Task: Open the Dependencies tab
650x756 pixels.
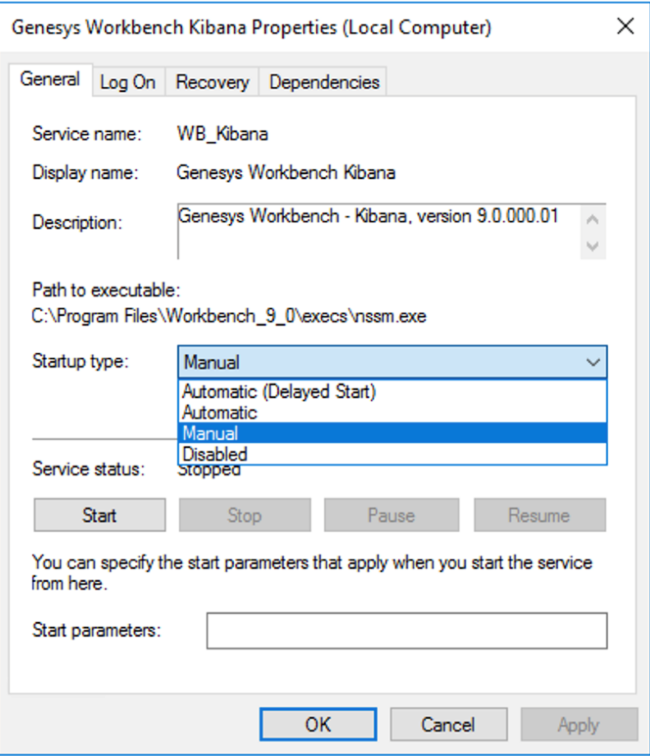Action: click(324, 82)
